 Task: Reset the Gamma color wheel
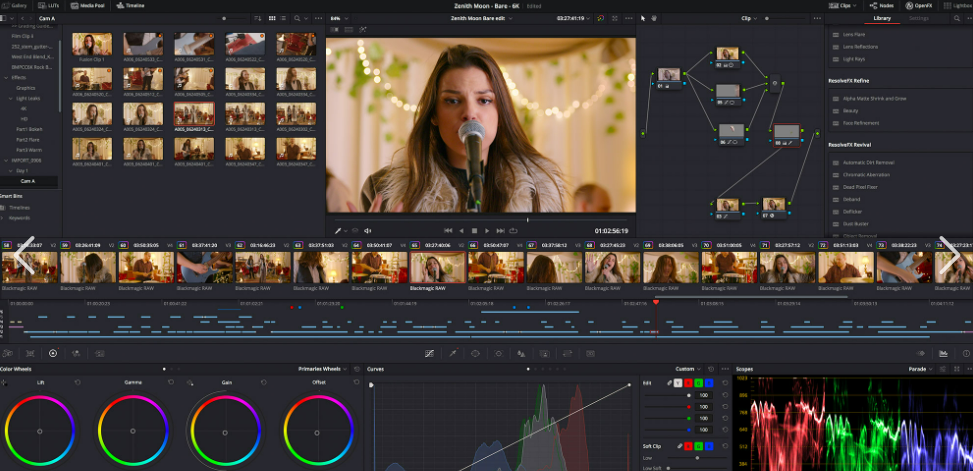[171, 382]
